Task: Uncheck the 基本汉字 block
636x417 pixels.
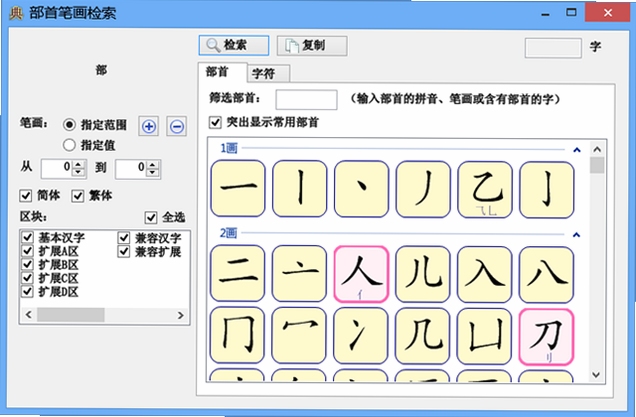Action: point(28,237)
